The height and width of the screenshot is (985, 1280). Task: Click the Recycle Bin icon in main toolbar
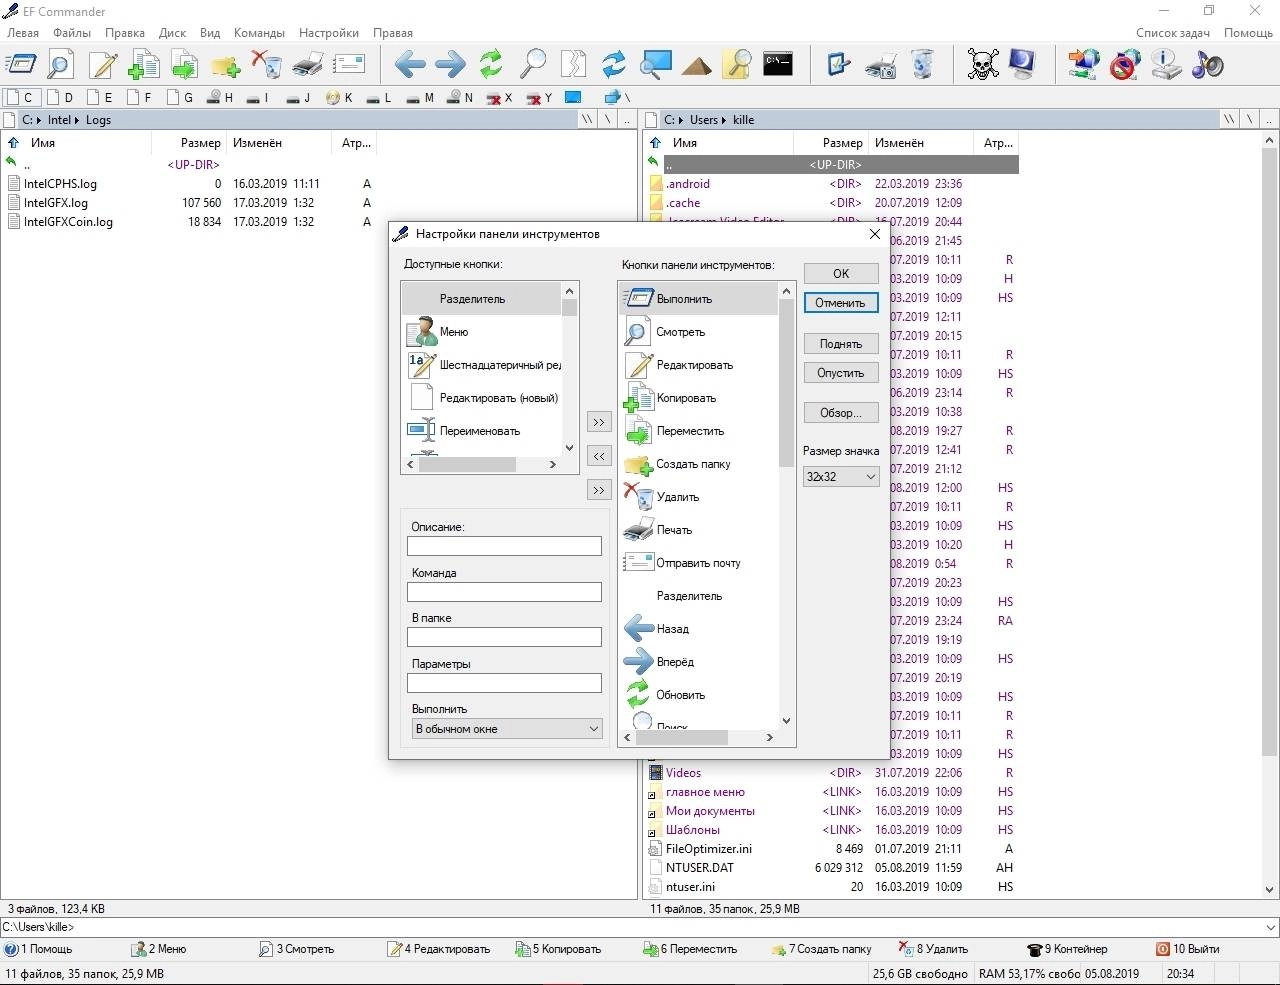click(x=922, y=65)
